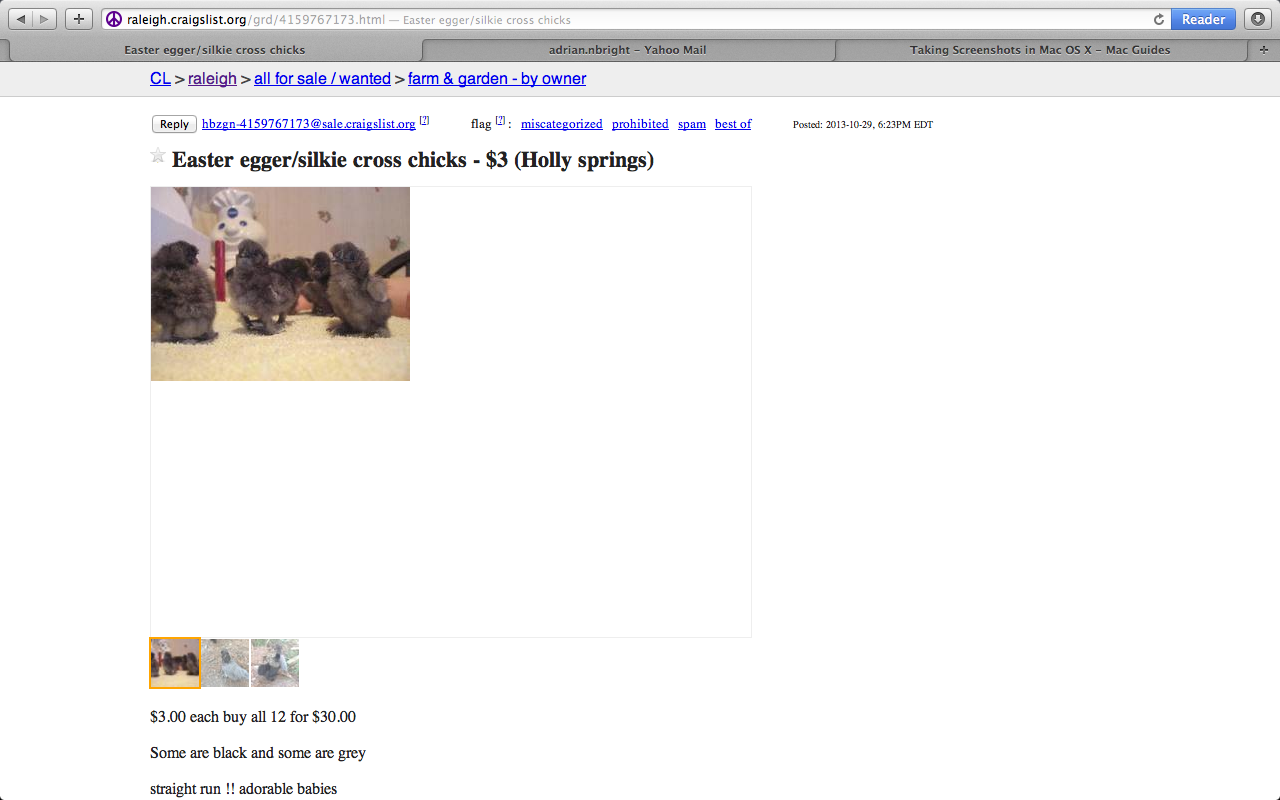The width and height of the screenshot is (1280, 800).
Task: Switch to the Mac Guides screenshots tab
Action: click(x=1040, y=50)
